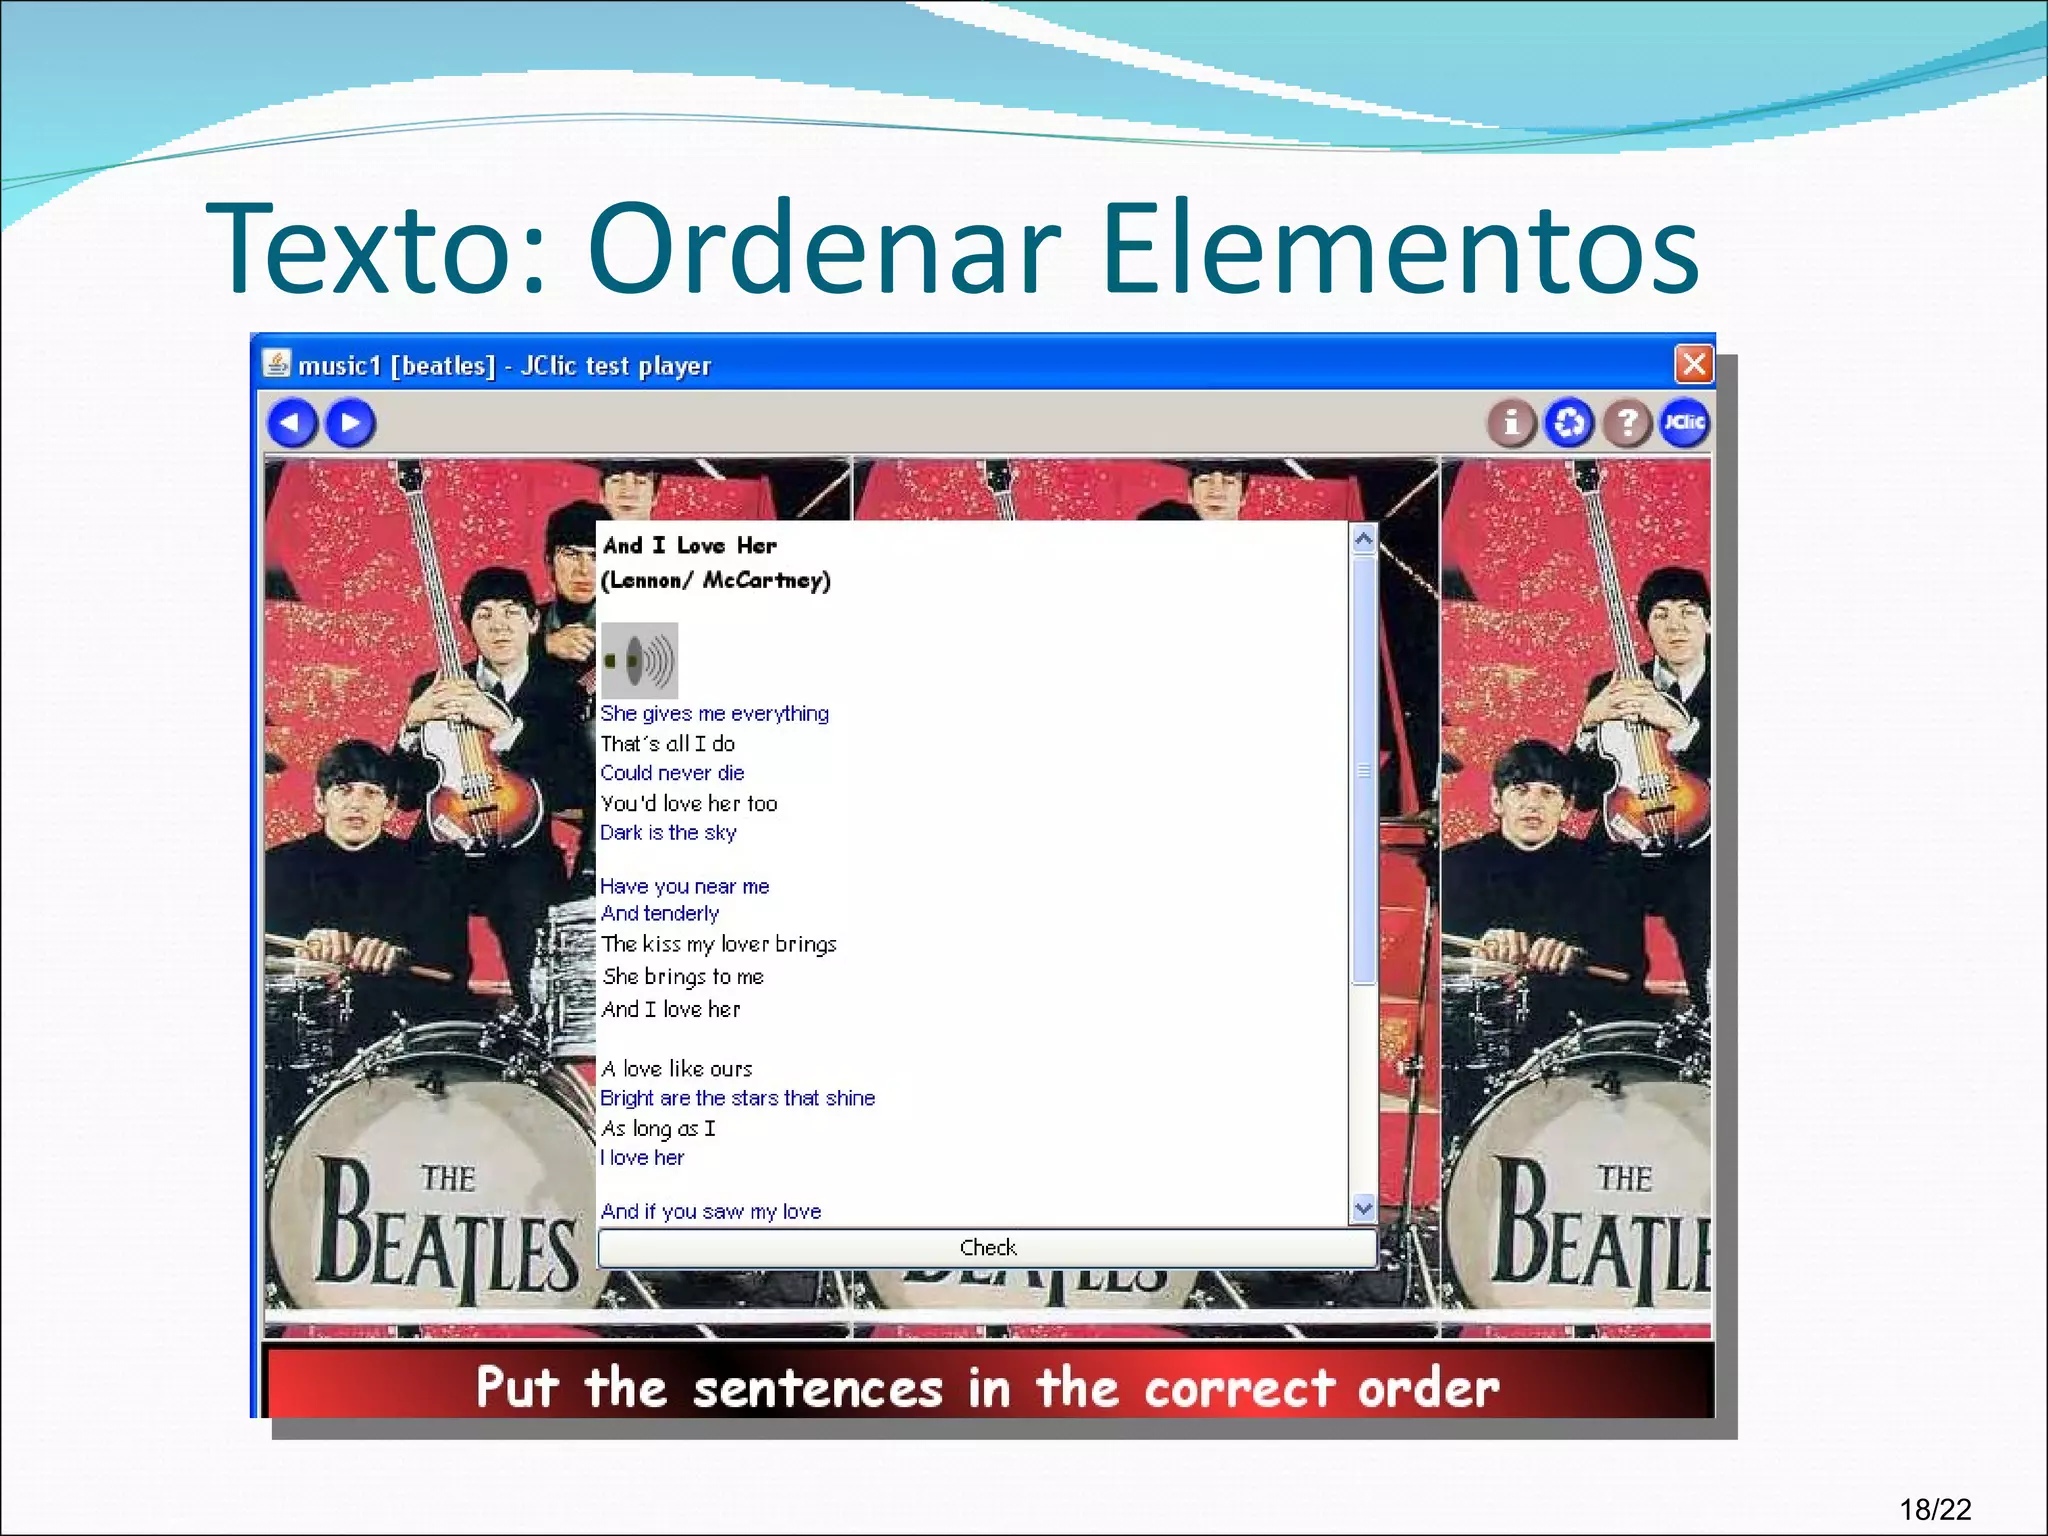Select the line 'She brings to me'
The width and height of the screenshot is (2048, 1536).
coord(682,976)
